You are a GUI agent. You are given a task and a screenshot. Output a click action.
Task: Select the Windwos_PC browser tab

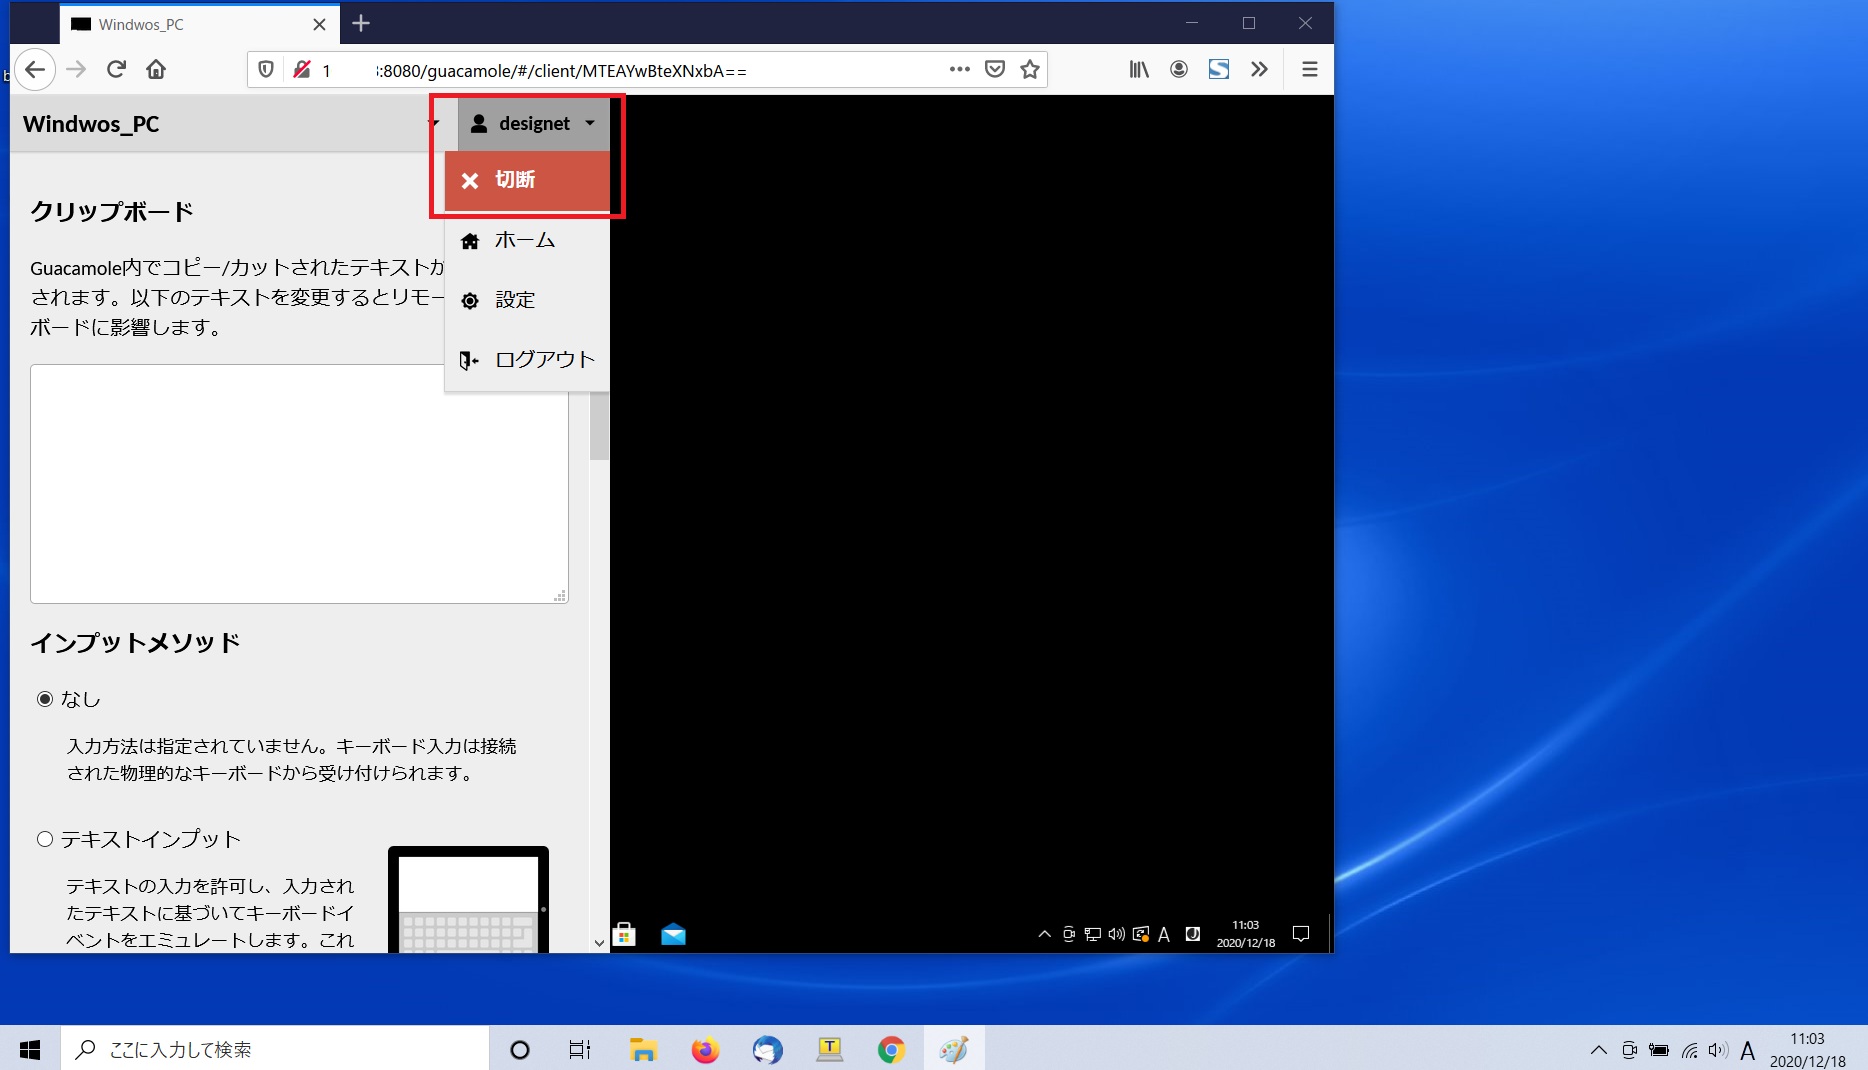tap(199, 24)
